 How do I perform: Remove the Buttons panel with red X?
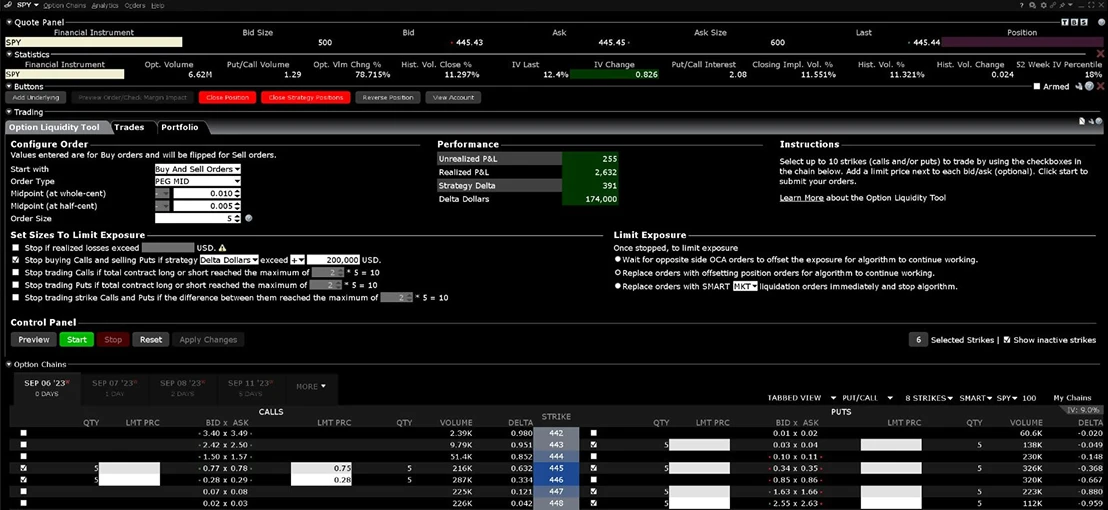(x=1100, y=86)
